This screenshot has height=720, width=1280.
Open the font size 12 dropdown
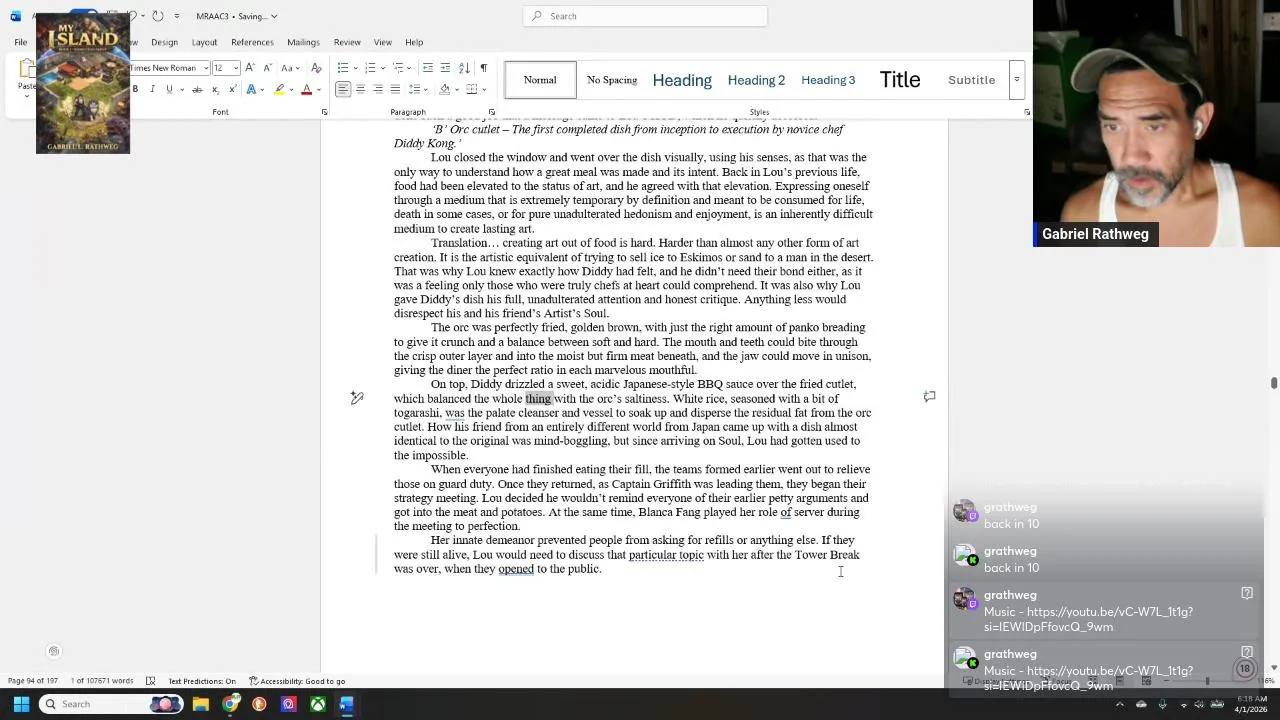coord(237,68)
